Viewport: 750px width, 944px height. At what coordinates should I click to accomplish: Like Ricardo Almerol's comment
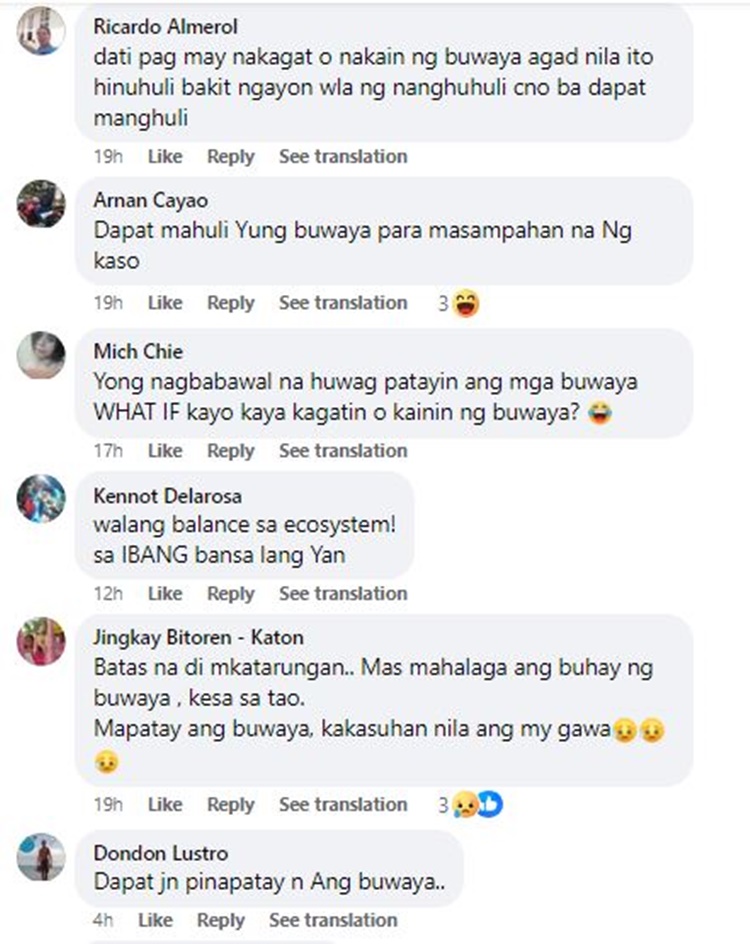tap(165, 157)
